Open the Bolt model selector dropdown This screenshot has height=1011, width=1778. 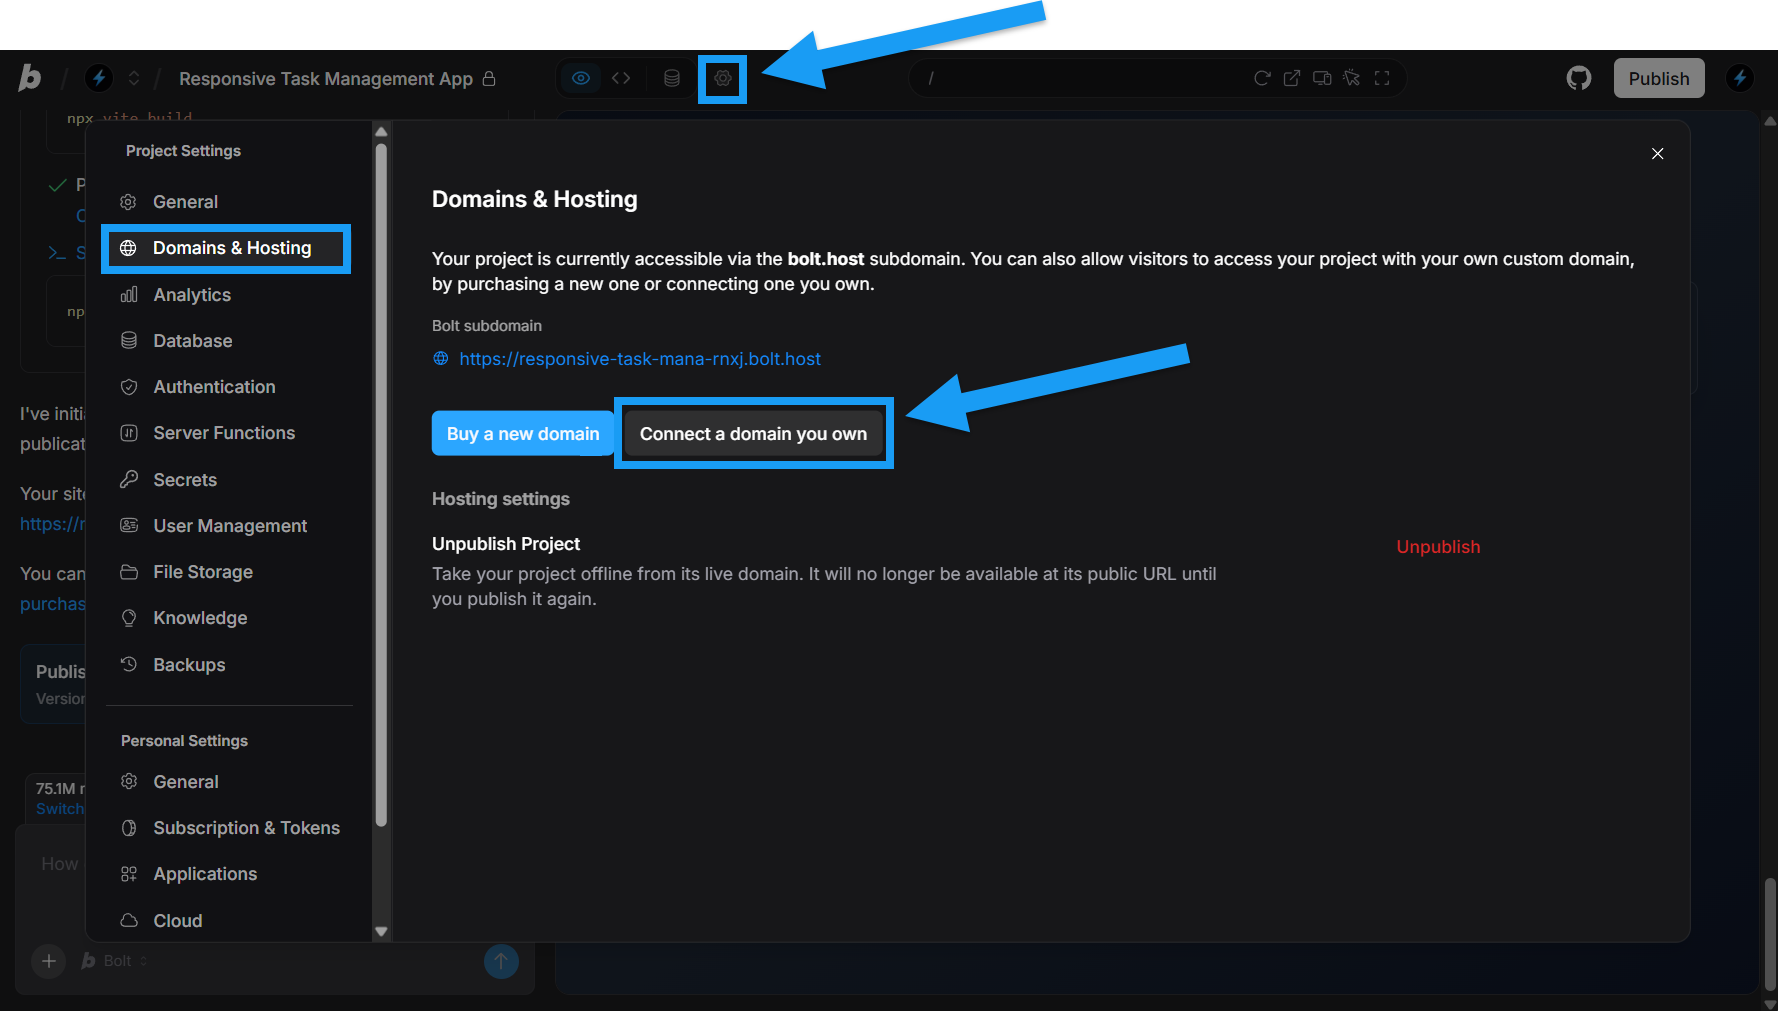point(117,961)
